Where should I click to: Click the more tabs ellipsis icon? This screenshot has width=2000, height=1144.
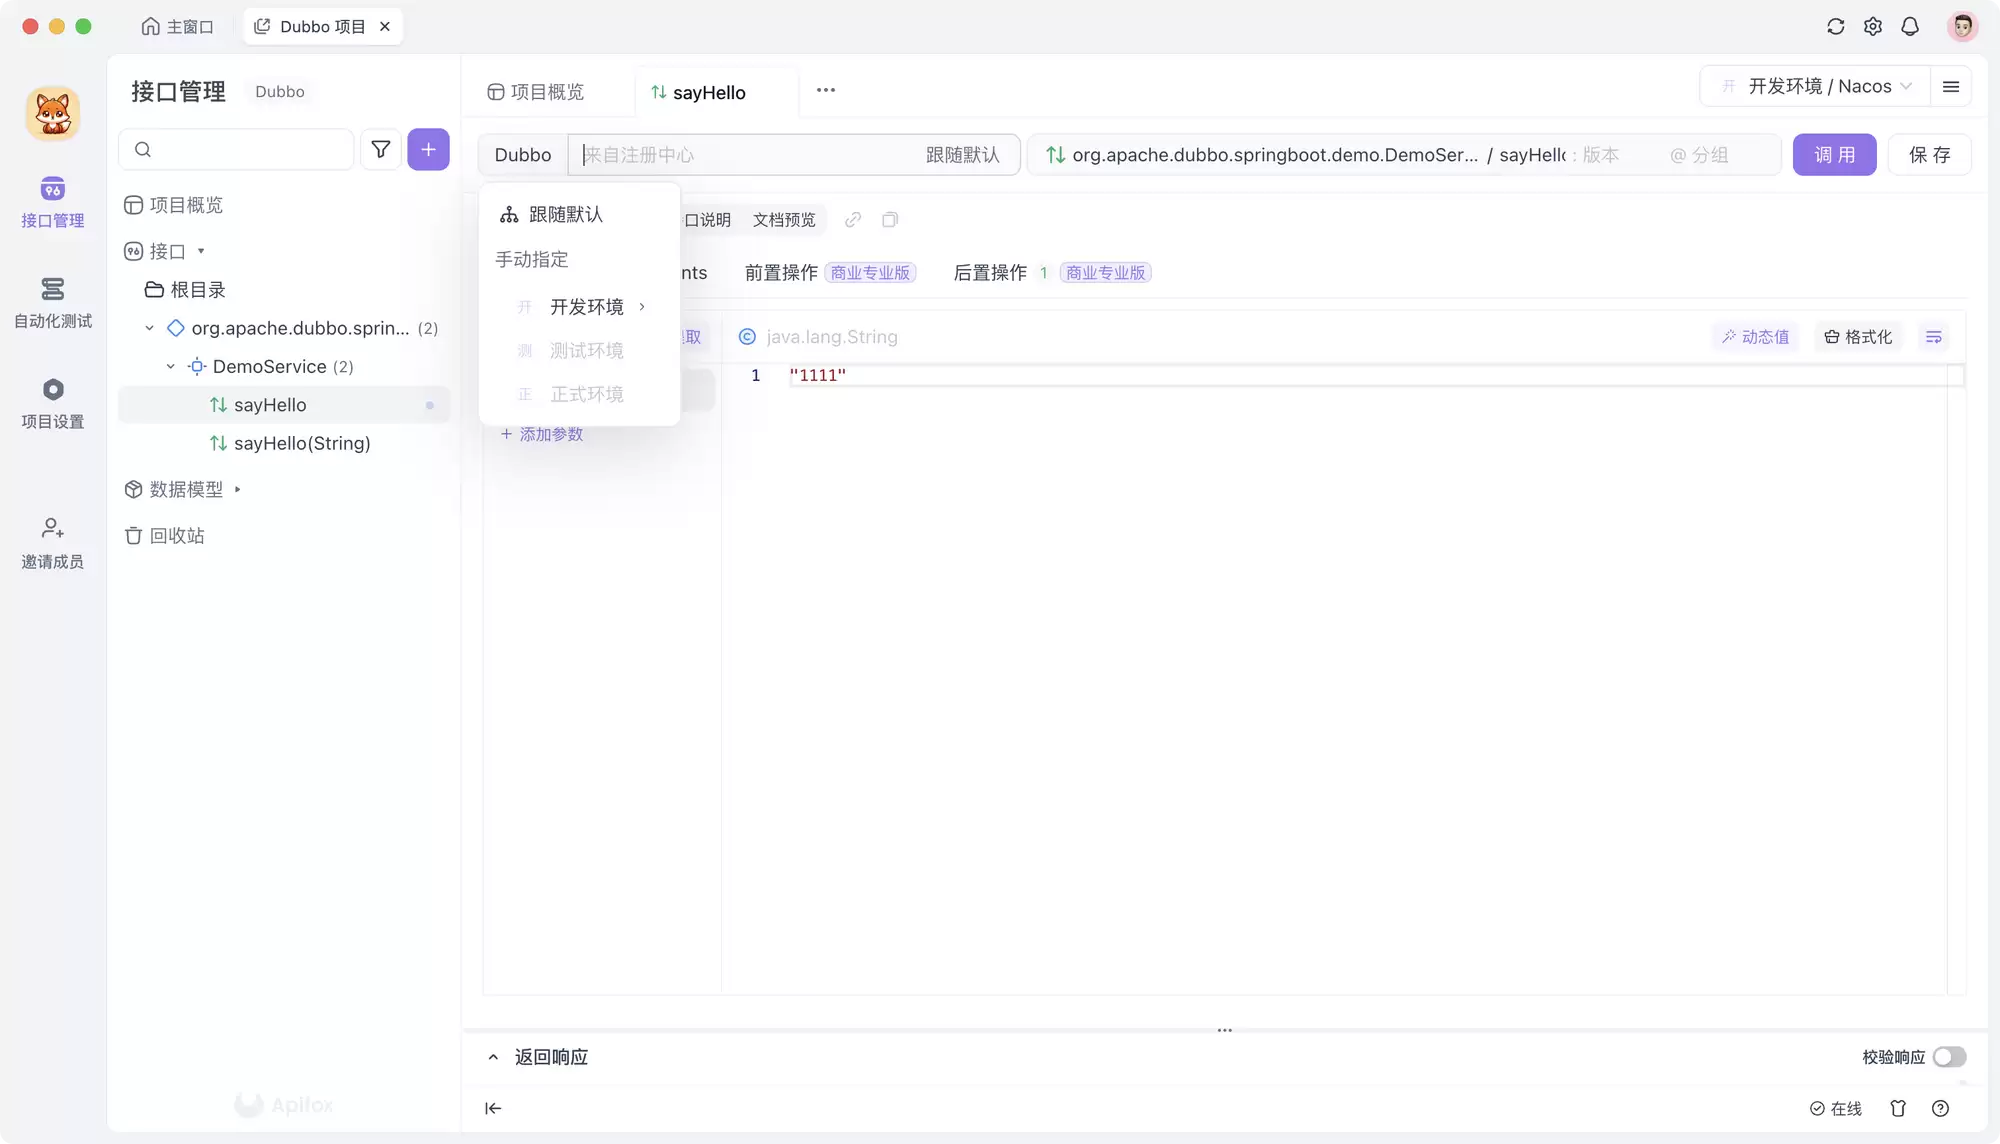coord(825,90)
